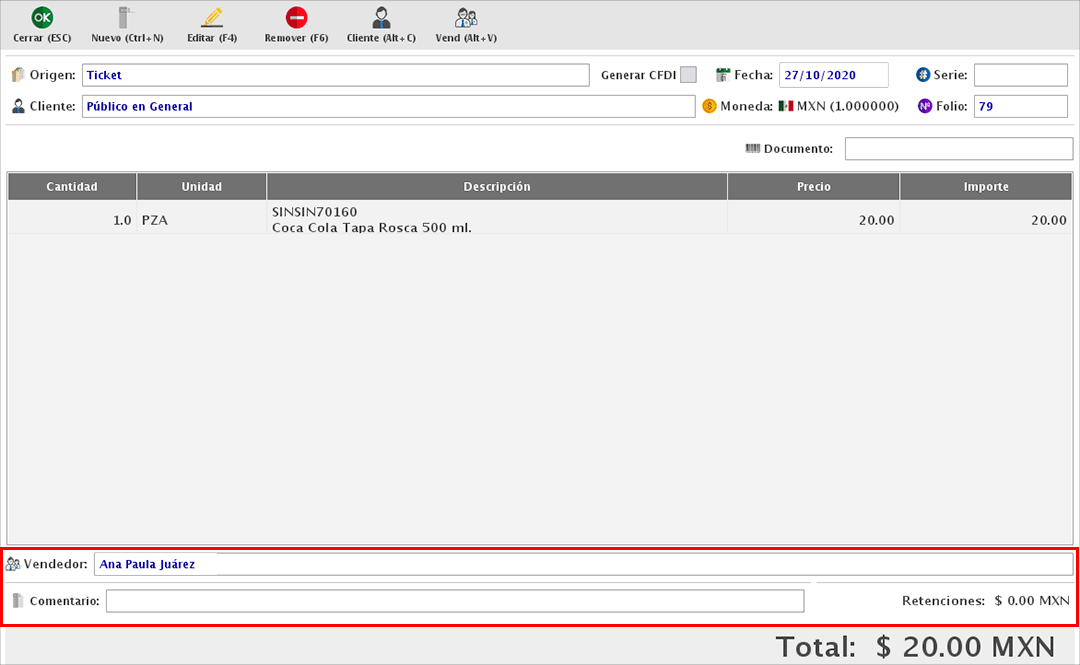Click the Editar pencil icon

[211, 18]
